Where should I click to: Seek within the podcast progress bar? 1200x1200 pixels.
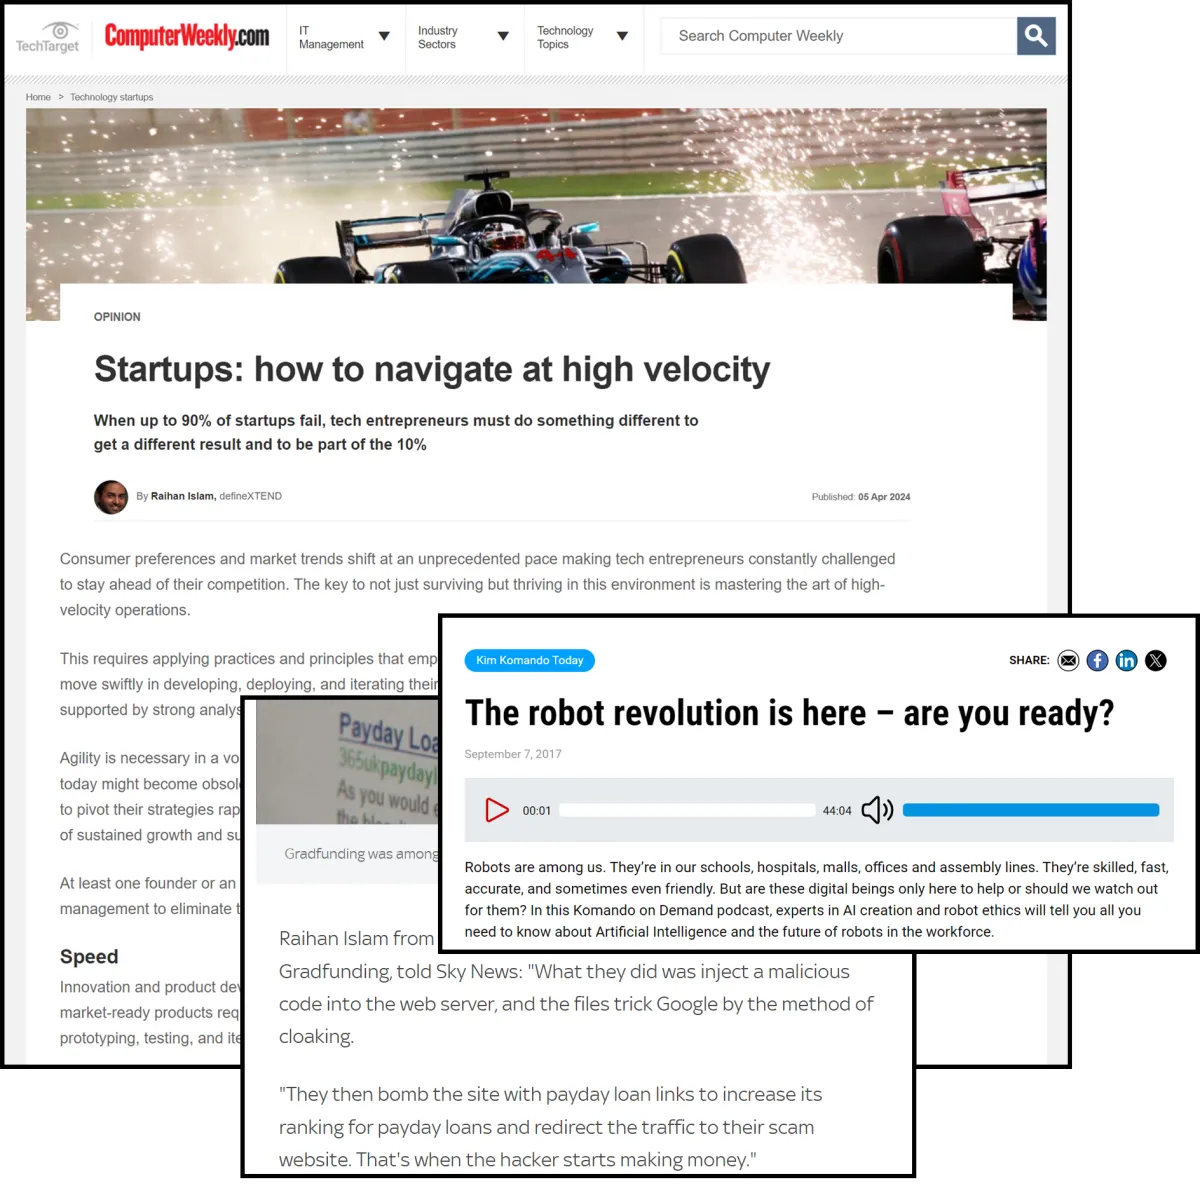[687, 810]
